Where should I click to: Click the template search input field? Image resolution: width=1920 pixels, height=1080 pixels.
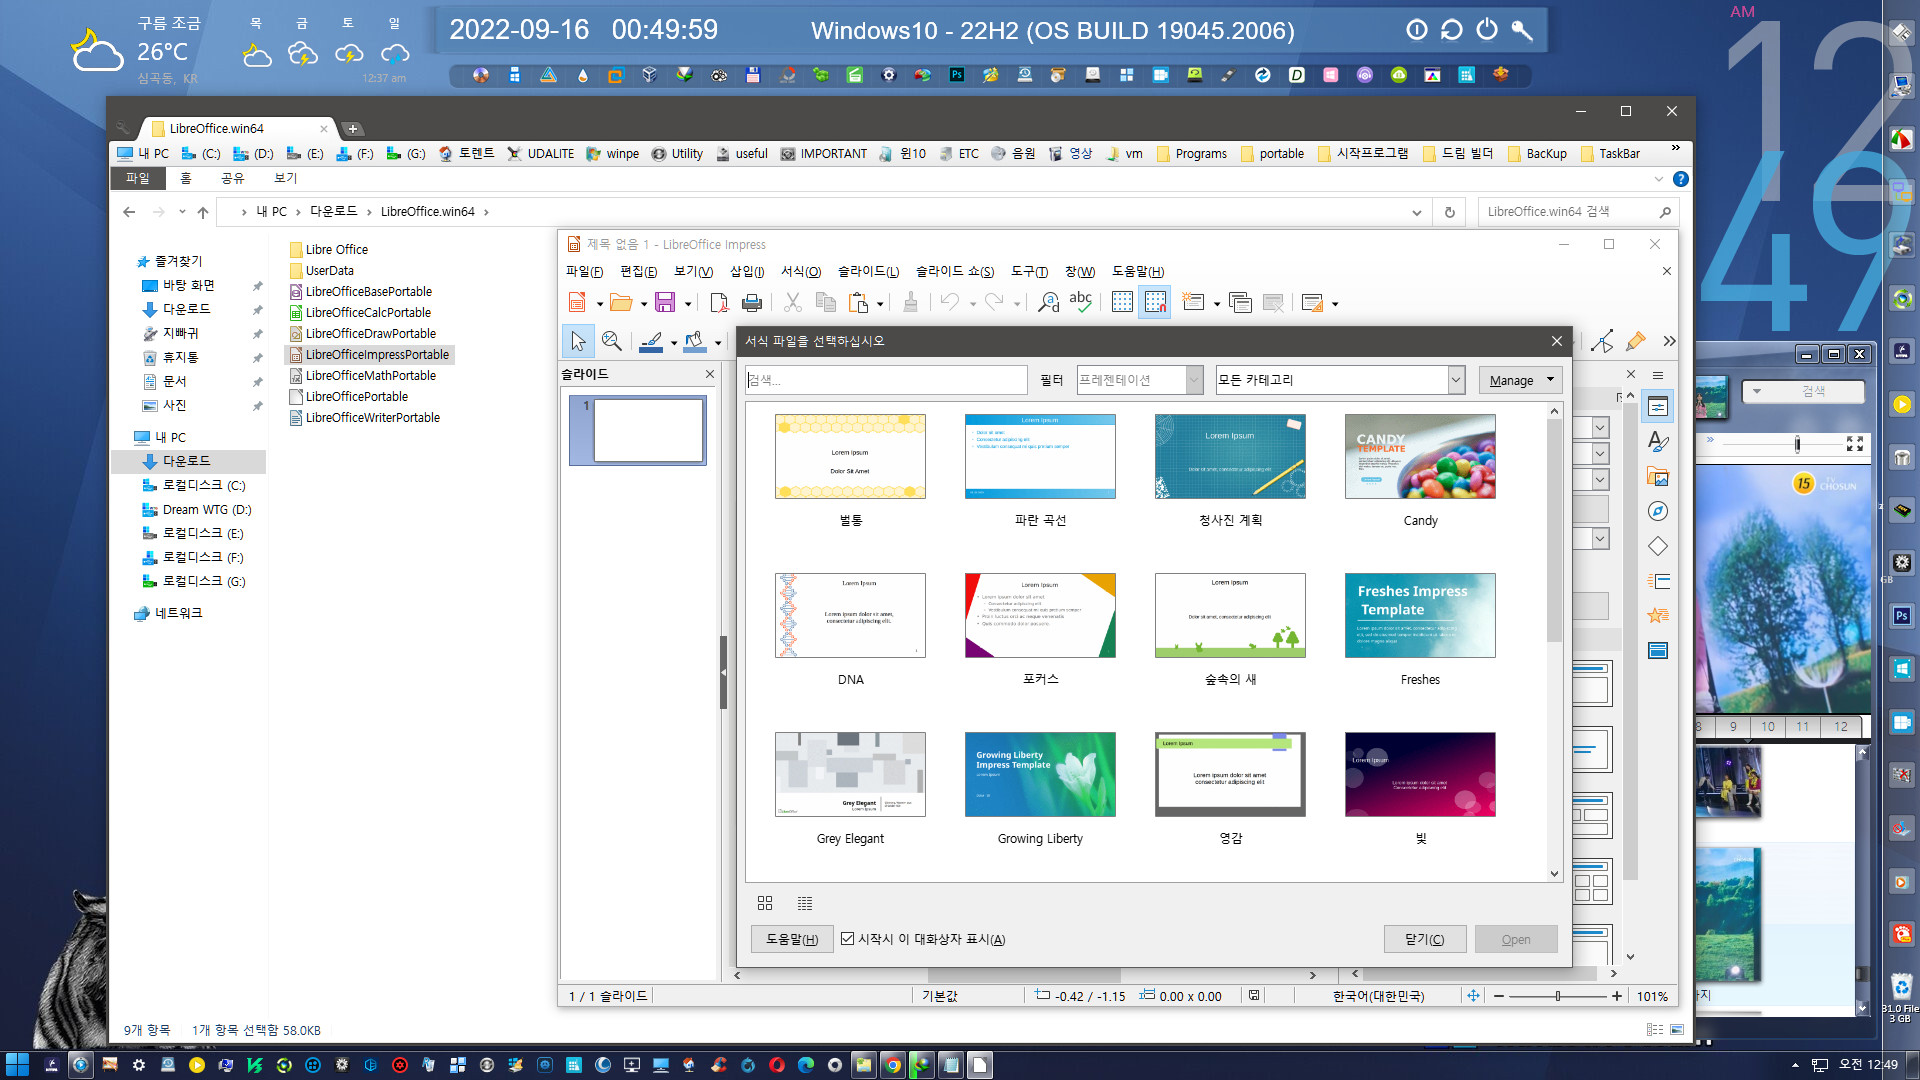886,380
